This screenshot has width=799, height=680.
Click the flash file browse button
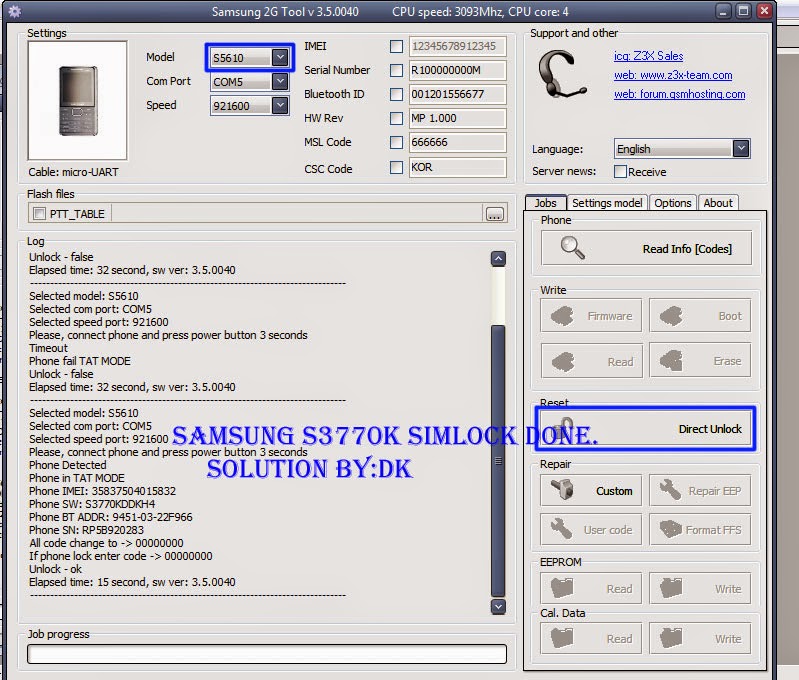point(494,214)
